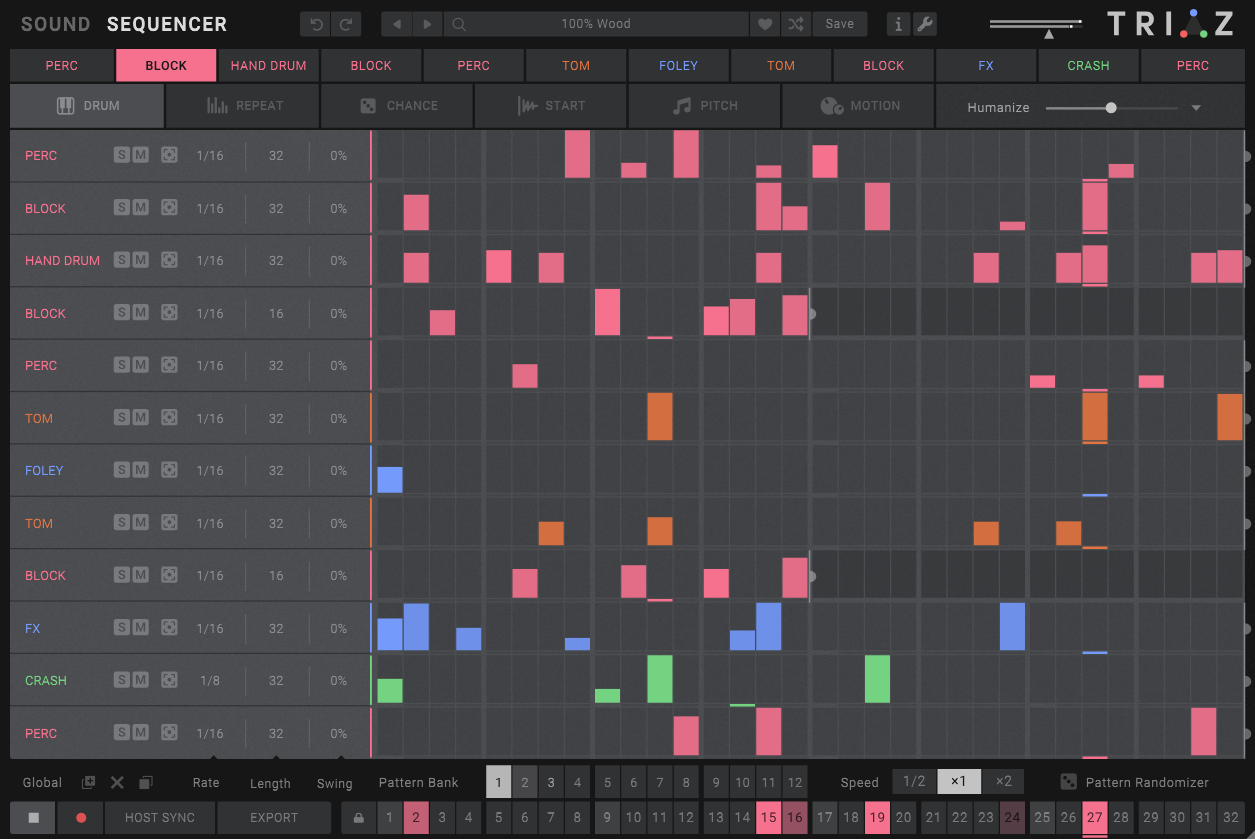Select the FOLEY sound tab at the top
This screenshot has width=1255, height=839.
[x=678, y=64]
